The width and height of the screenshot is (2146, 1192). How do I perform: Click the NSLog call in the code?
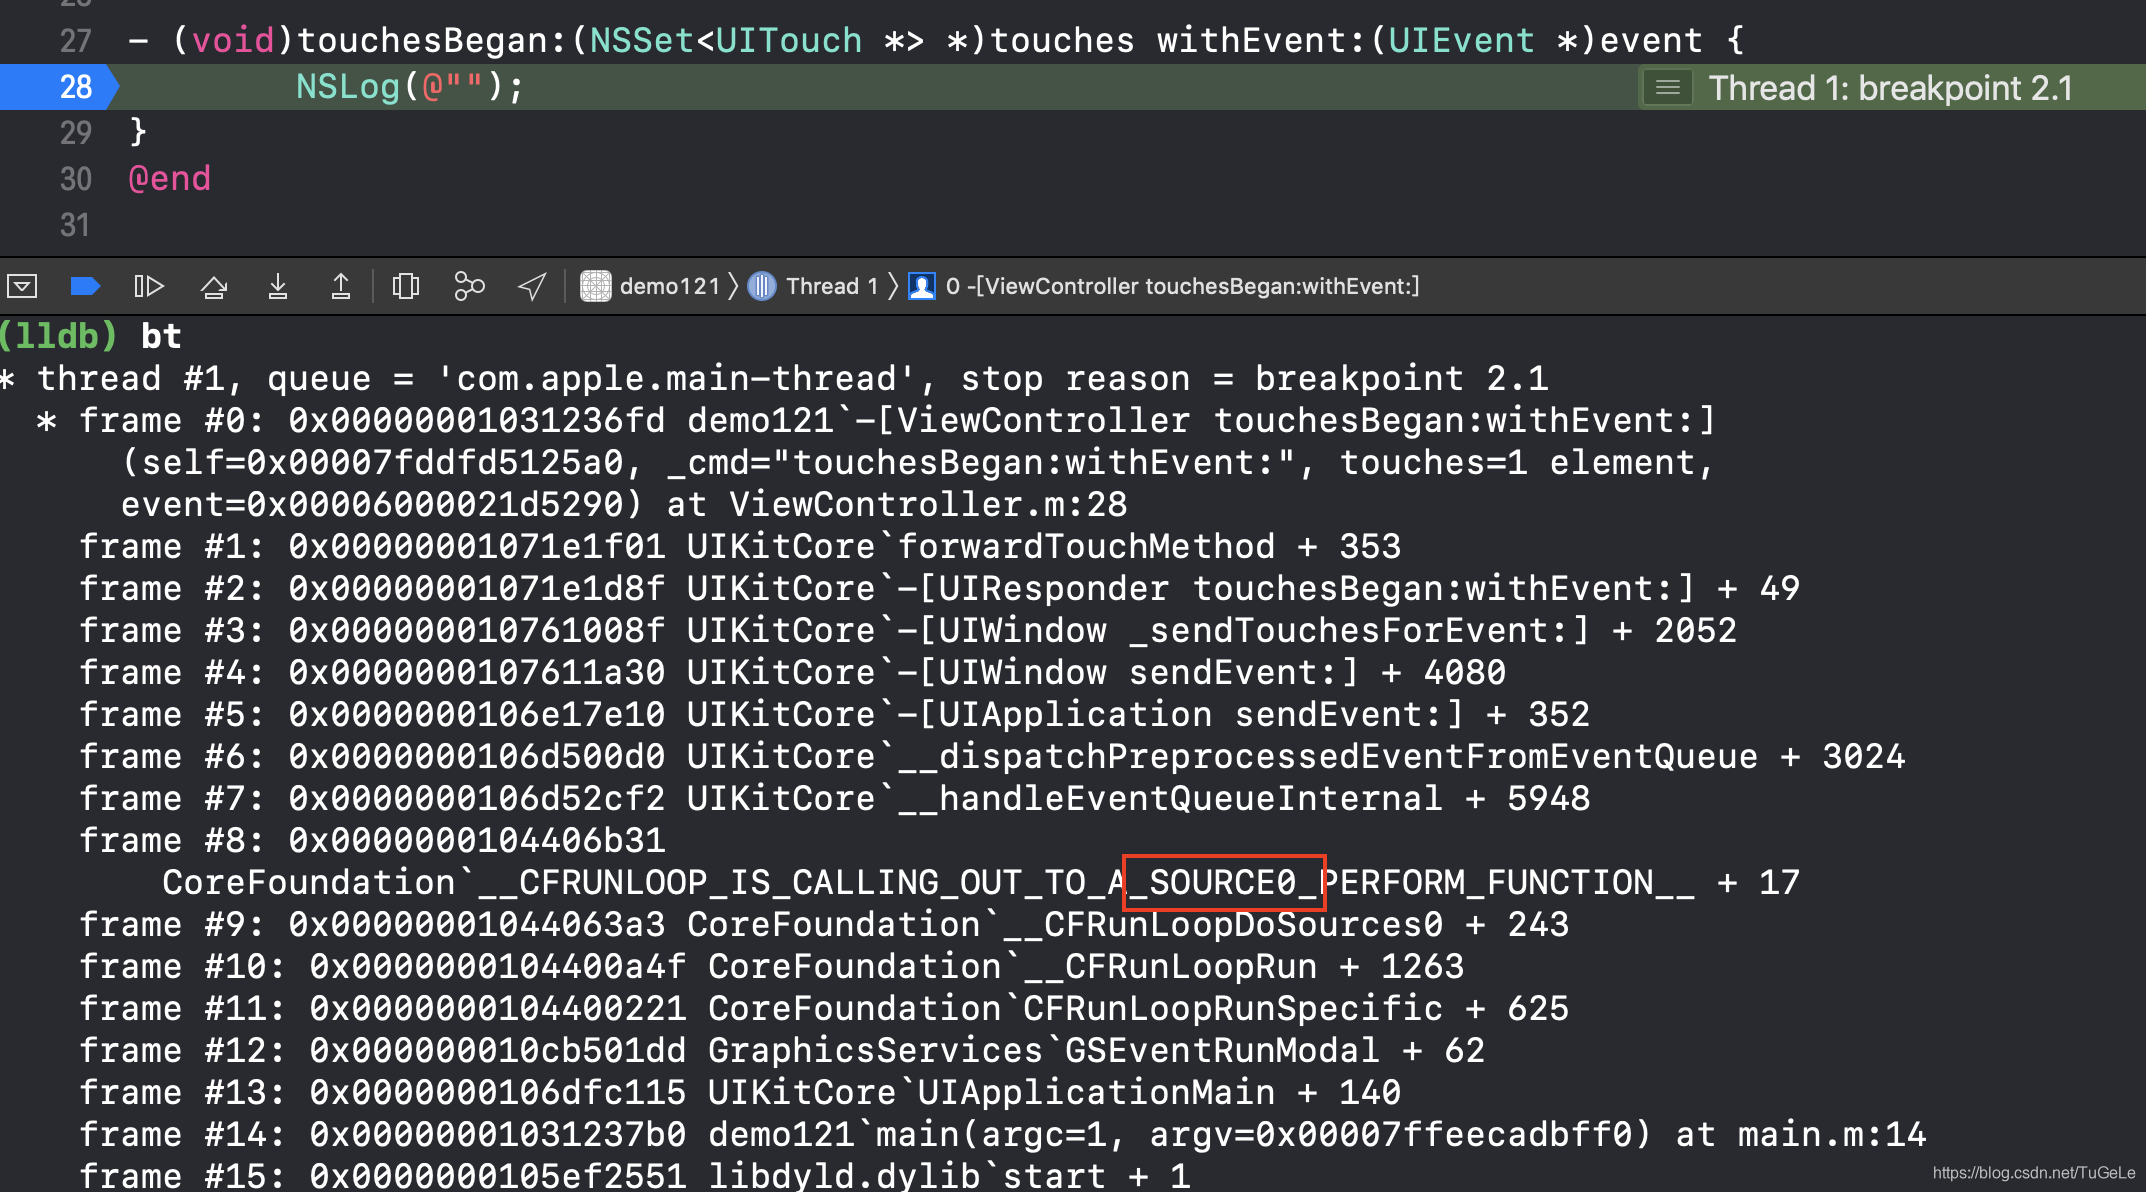pyautogui.click(x=409, y=87)
